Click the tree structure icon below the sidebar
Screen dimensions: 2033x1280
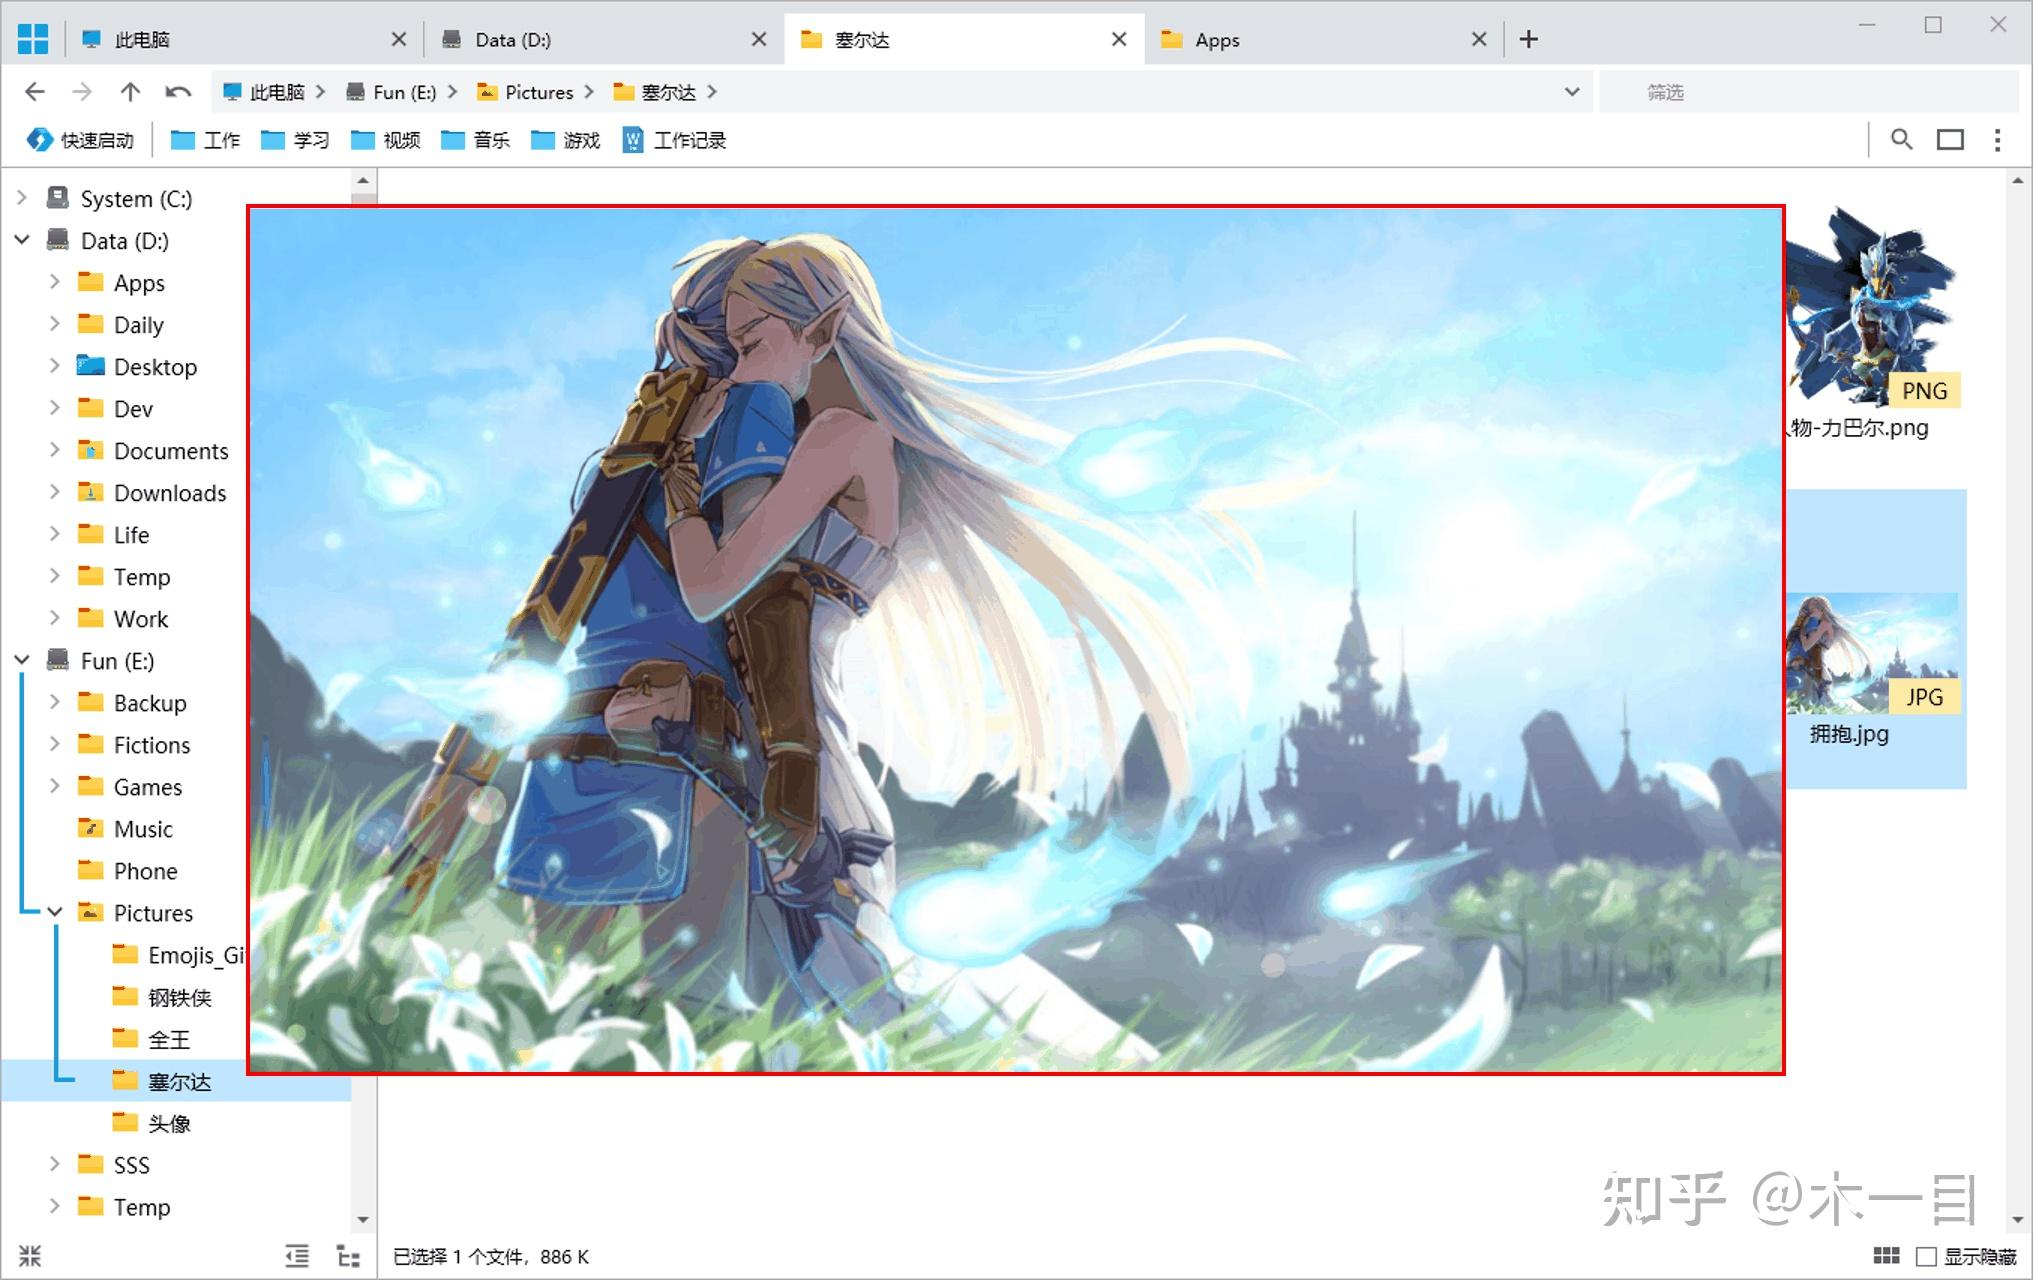point(348,1256)
